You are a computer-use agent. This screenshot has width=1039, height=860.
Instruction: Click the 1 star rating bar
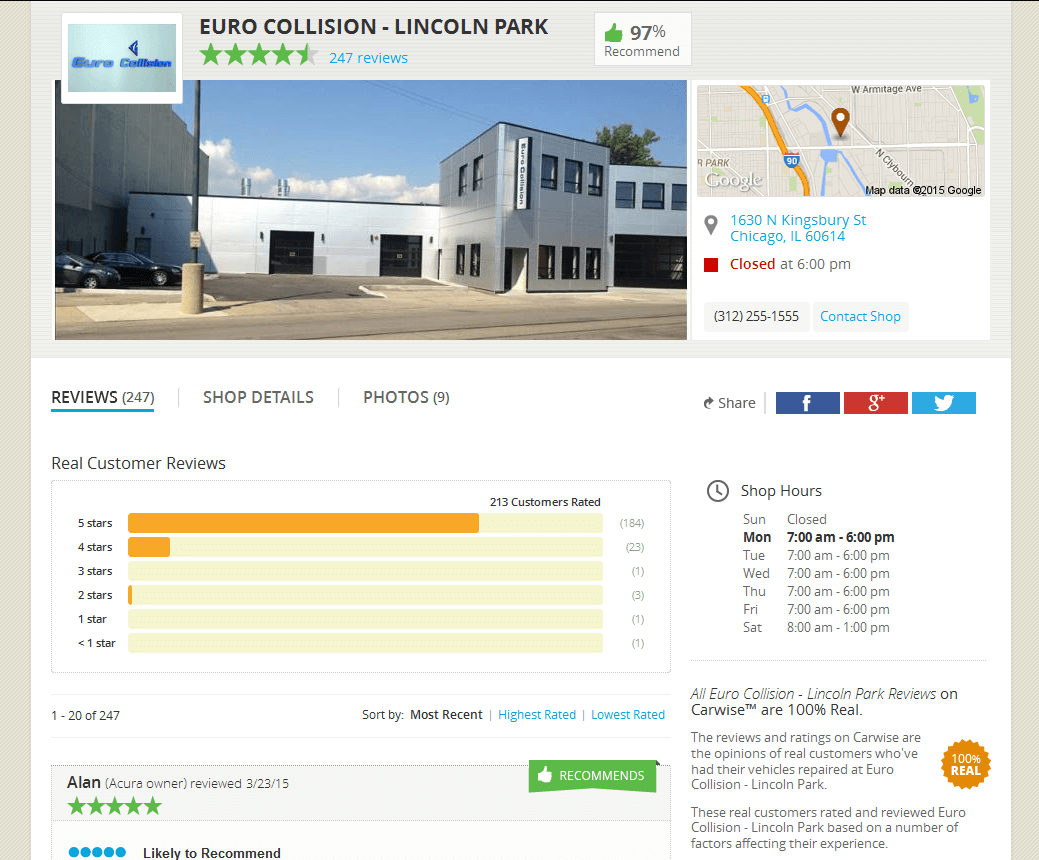click(x=365, y=619)
